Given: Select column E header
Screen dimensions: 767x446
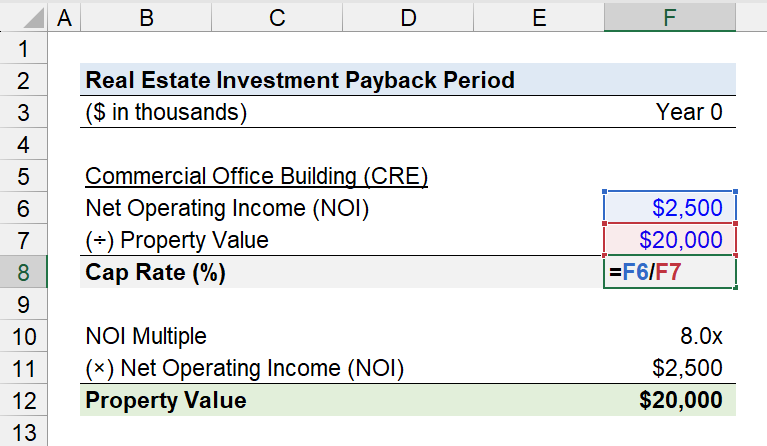Looking at the screenshot, I should (x=539, y=18).
